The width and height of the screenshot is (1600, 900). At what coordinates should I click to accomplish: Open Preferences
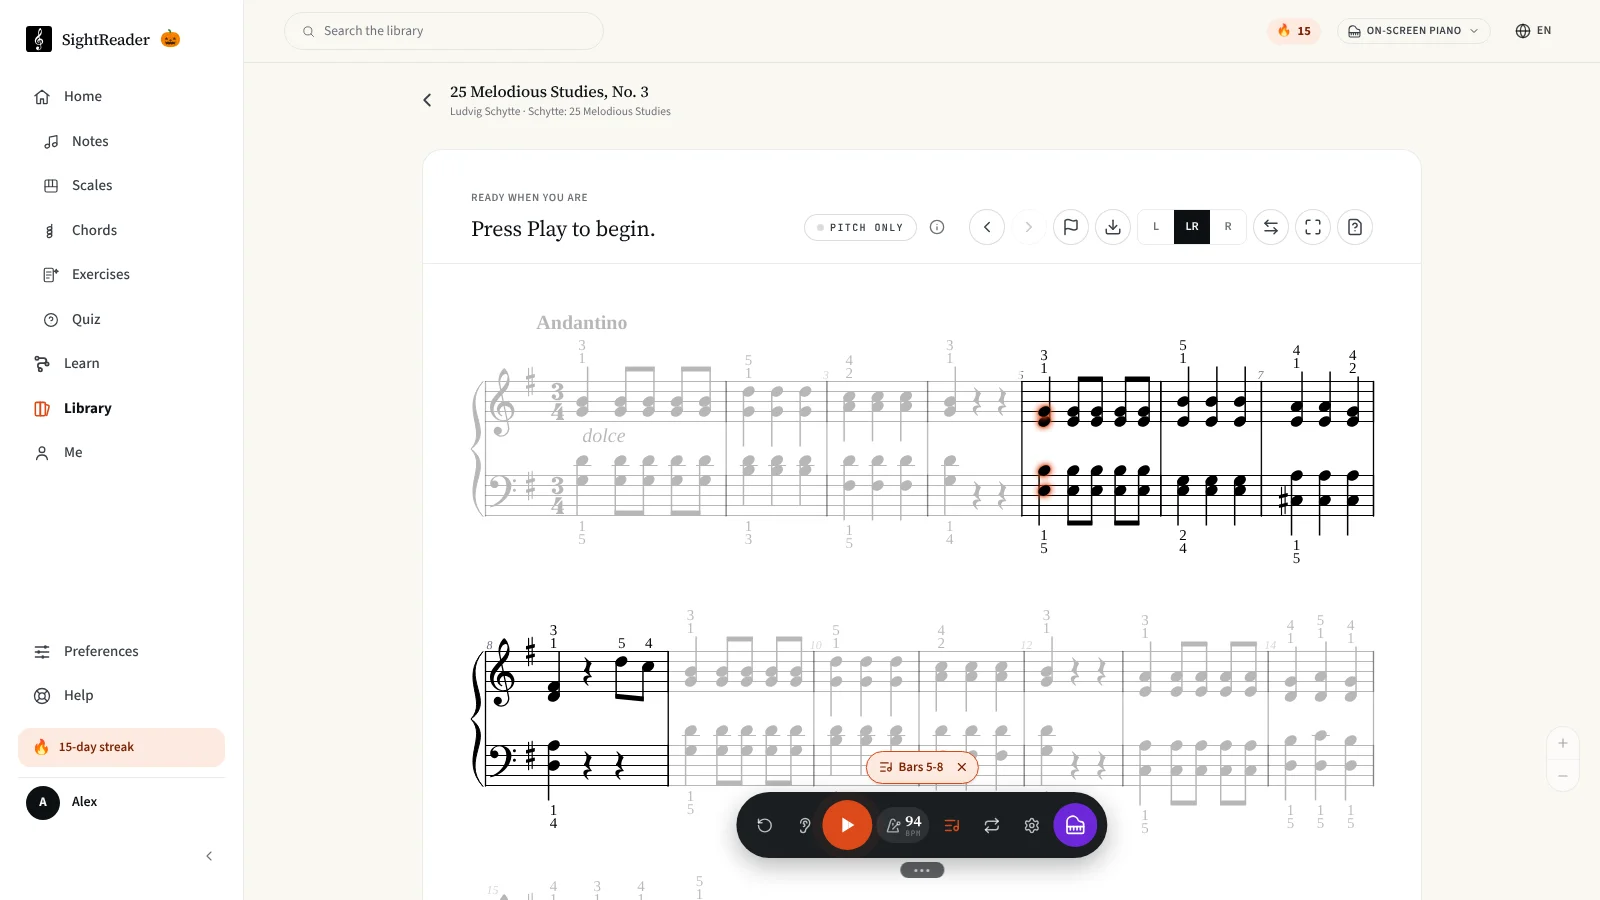coord(121,651)
